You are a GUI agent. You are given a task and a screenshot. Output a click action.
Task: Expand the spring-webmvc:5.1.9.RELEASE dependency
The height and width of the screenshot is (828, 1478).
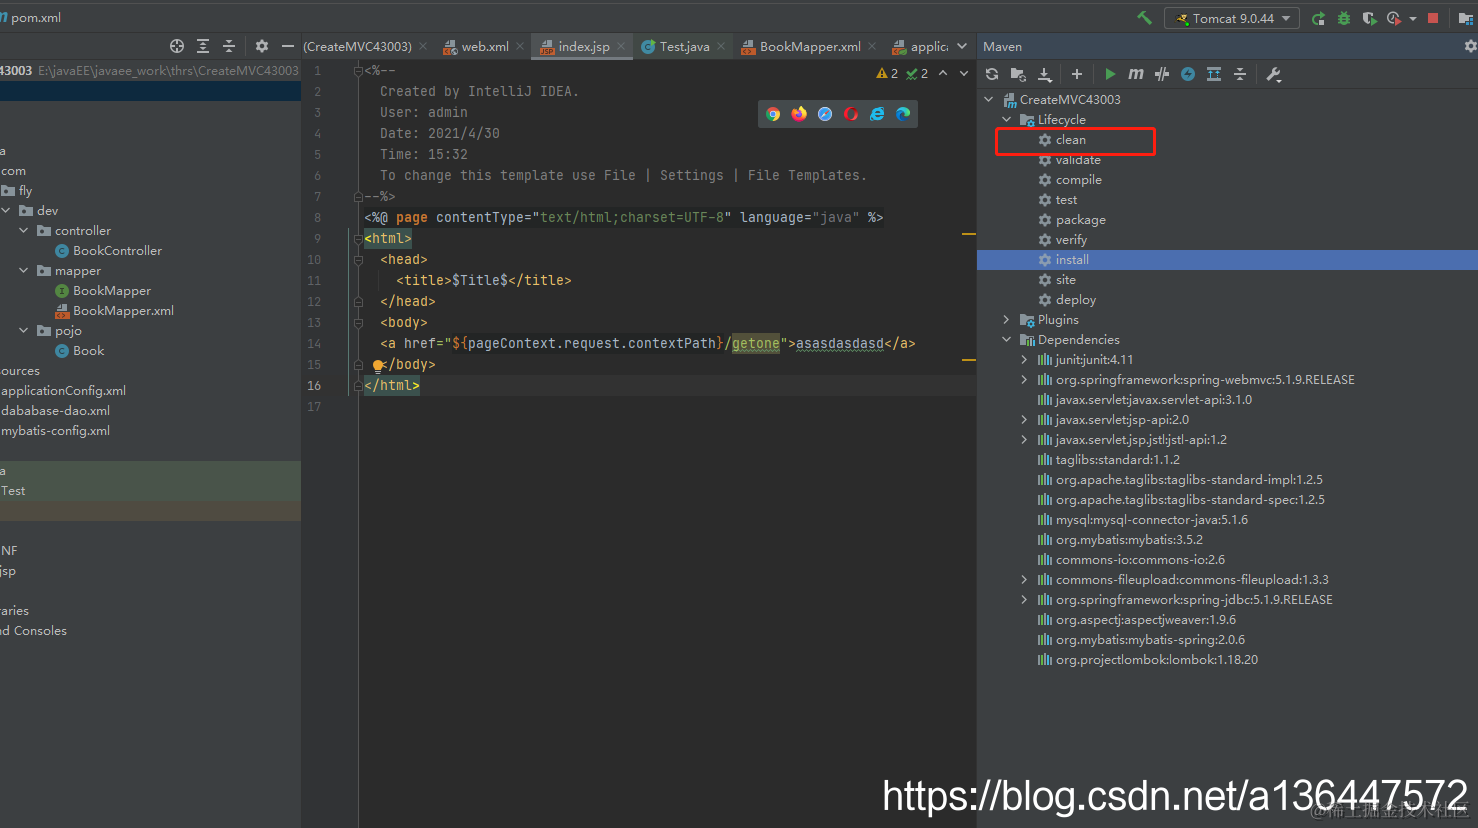(1024, 380)
